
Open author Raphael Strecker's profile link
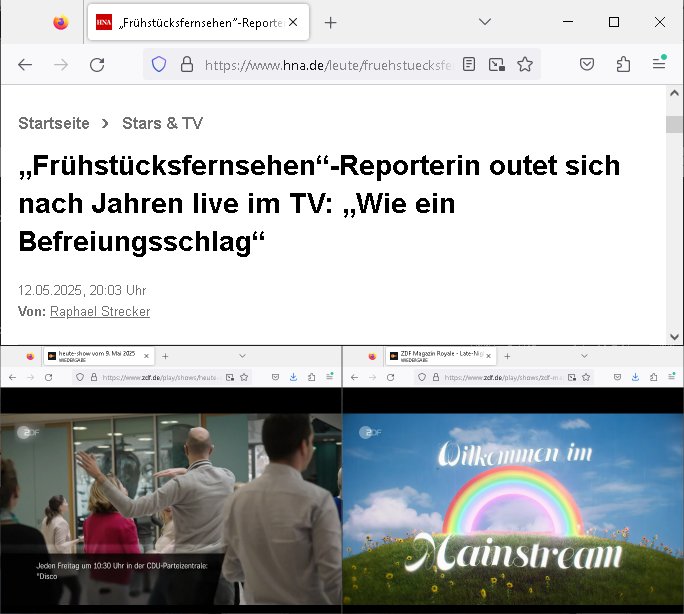pyautogui.click(x=100, y=312)
